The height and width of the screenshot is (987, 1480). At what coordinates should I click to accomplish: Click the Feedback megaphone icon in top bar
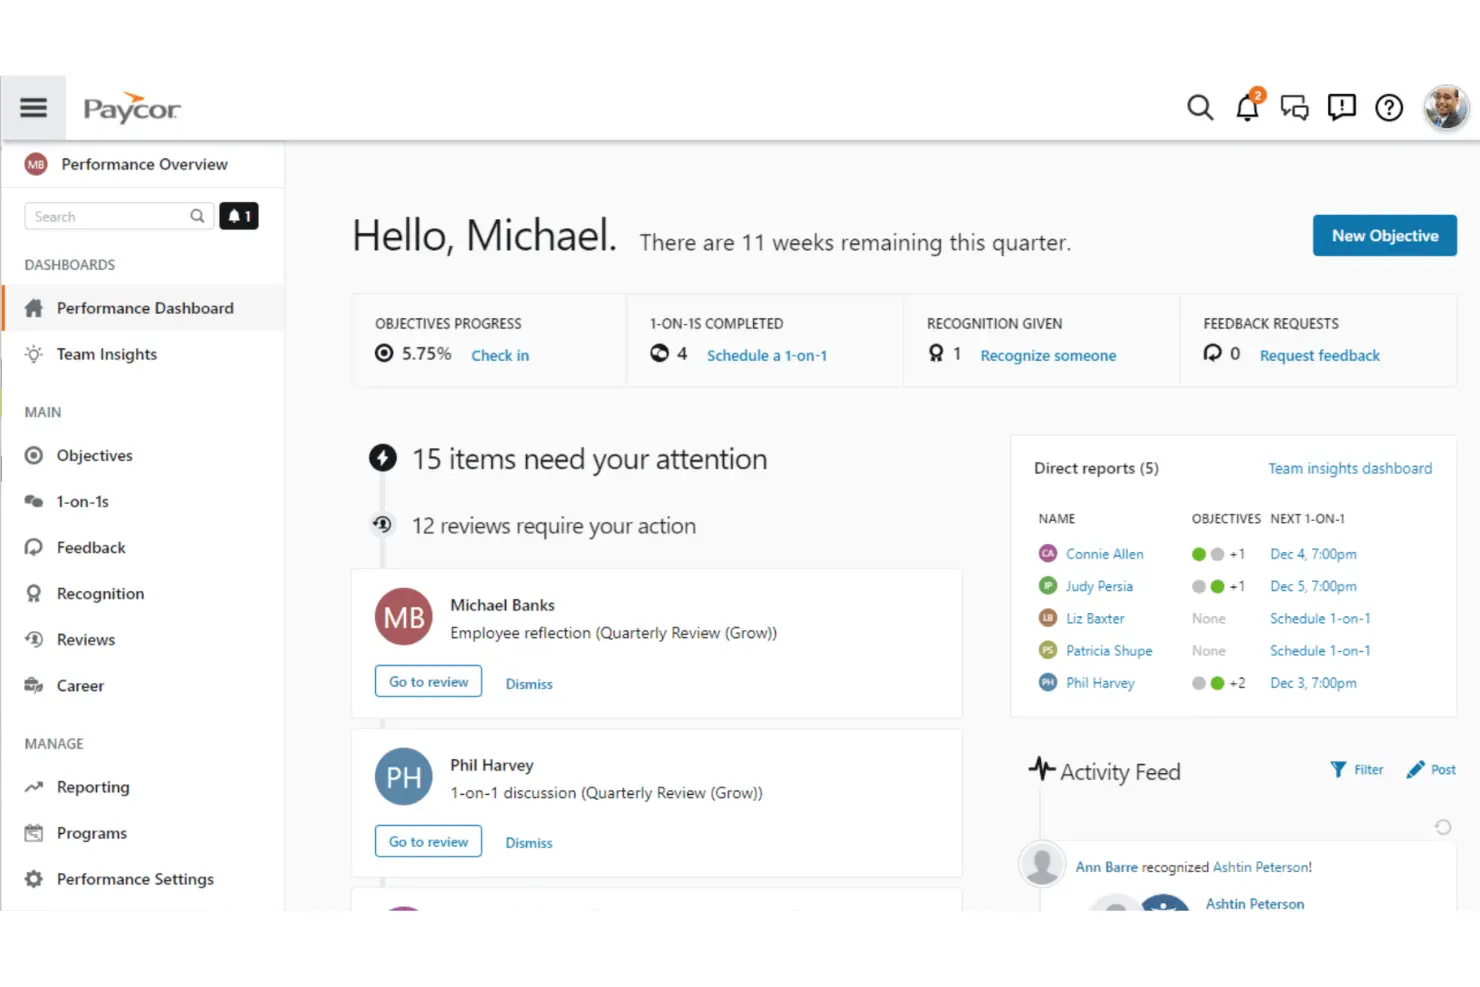(x=1341, y=107)
